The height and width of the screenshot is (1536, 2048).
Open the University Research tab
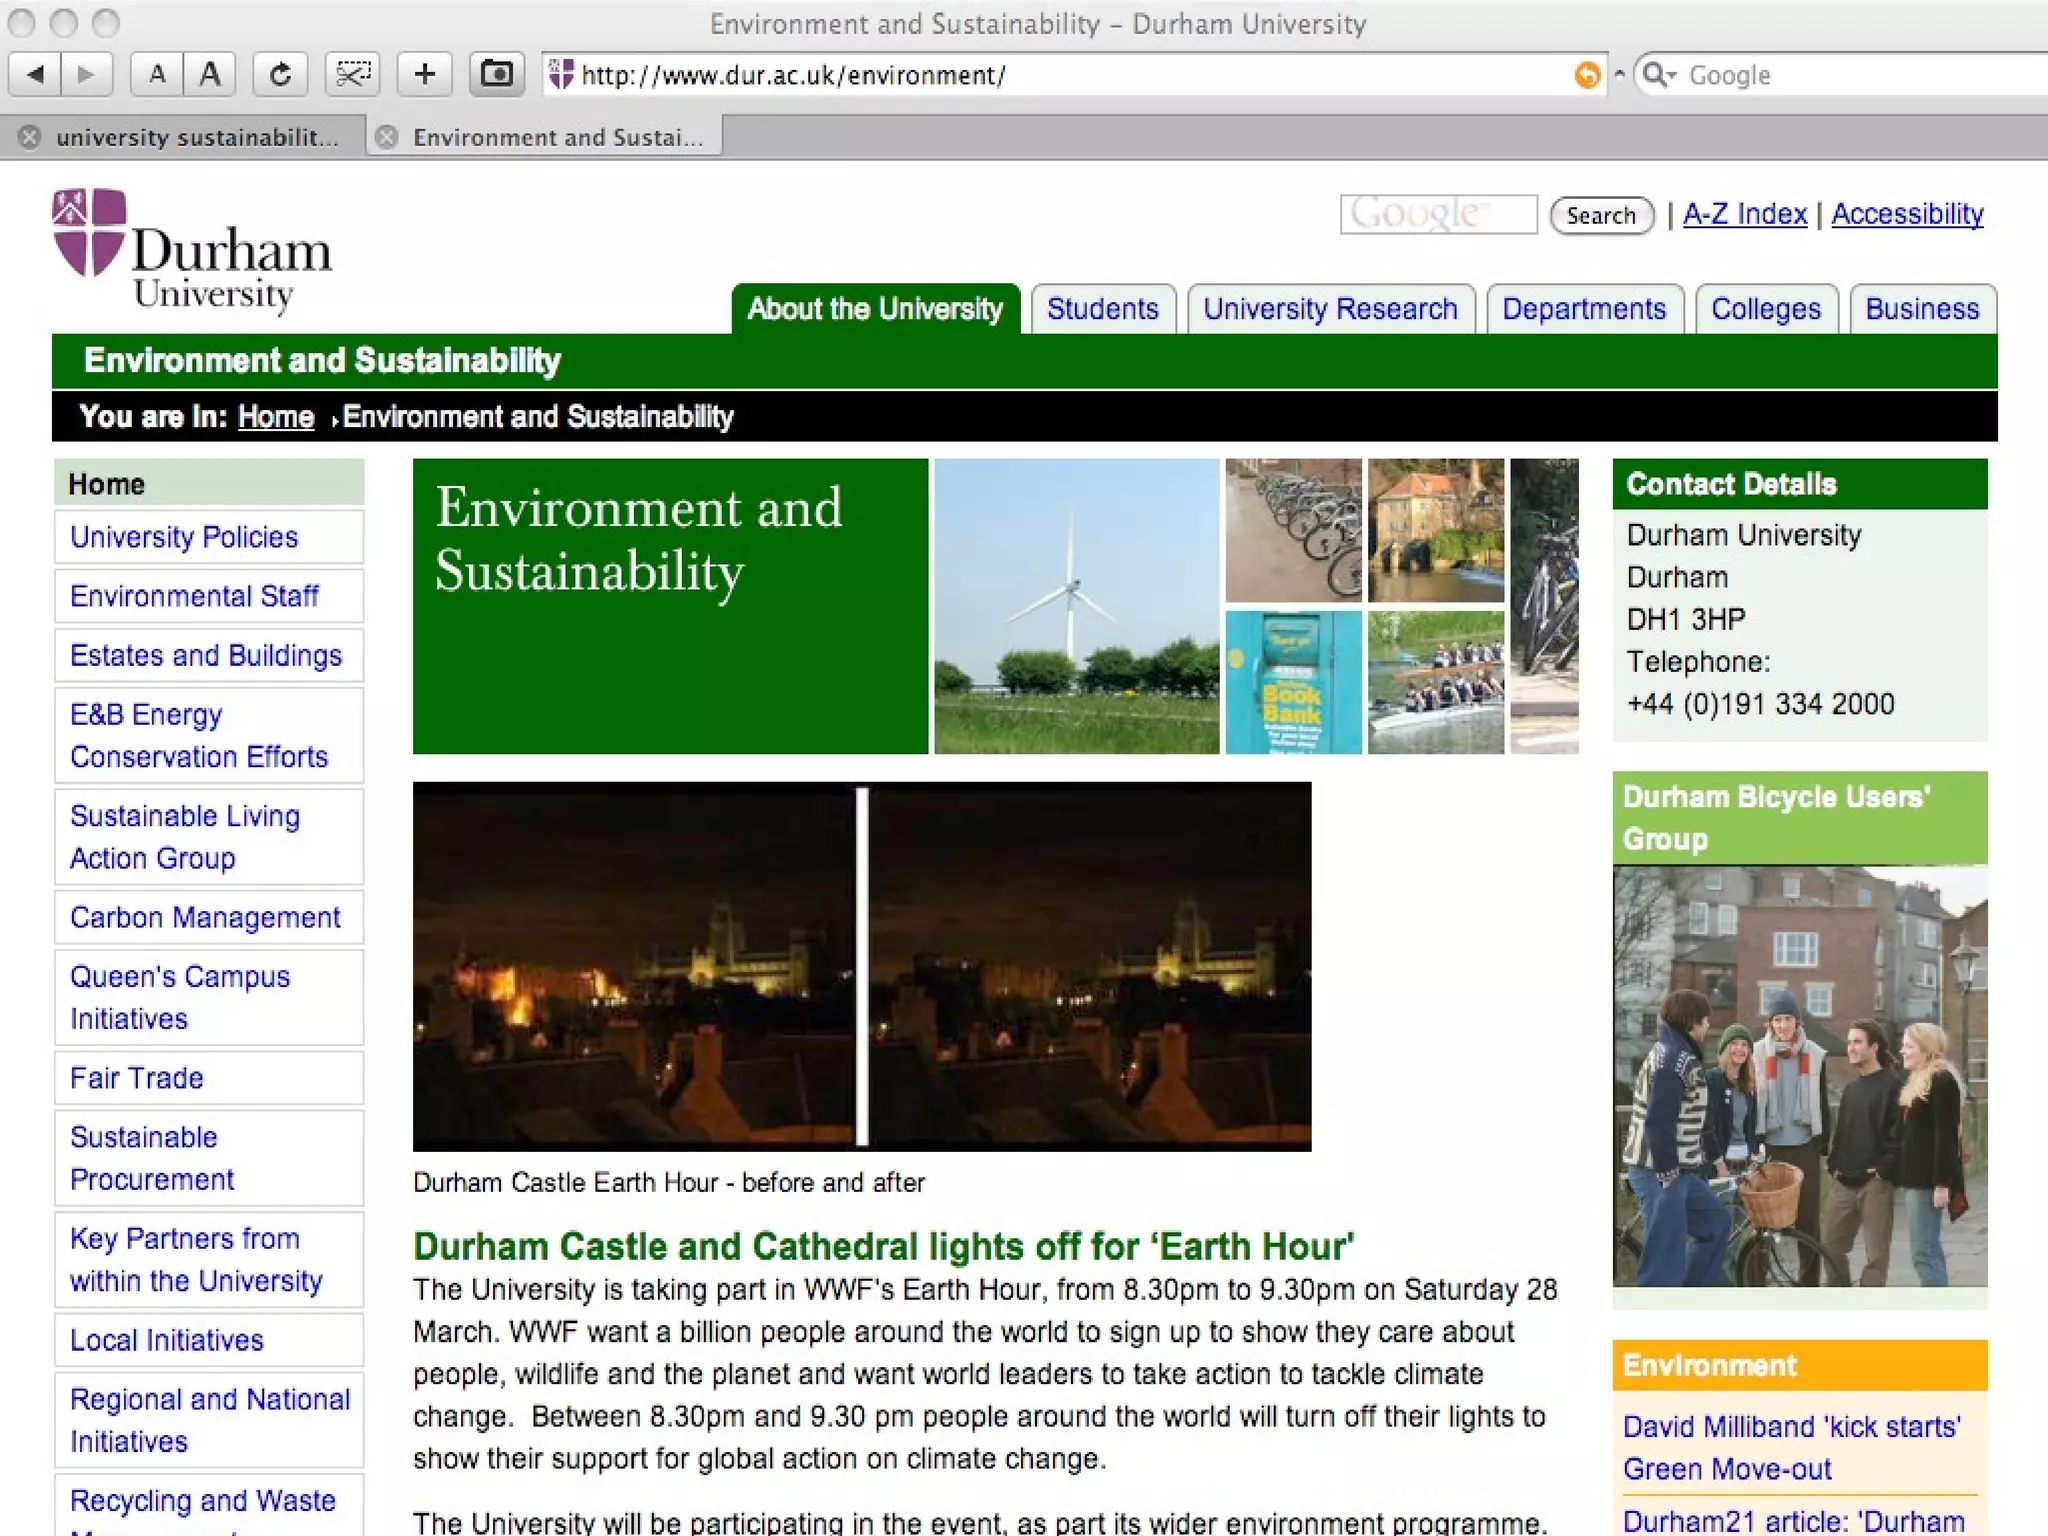1329,309
